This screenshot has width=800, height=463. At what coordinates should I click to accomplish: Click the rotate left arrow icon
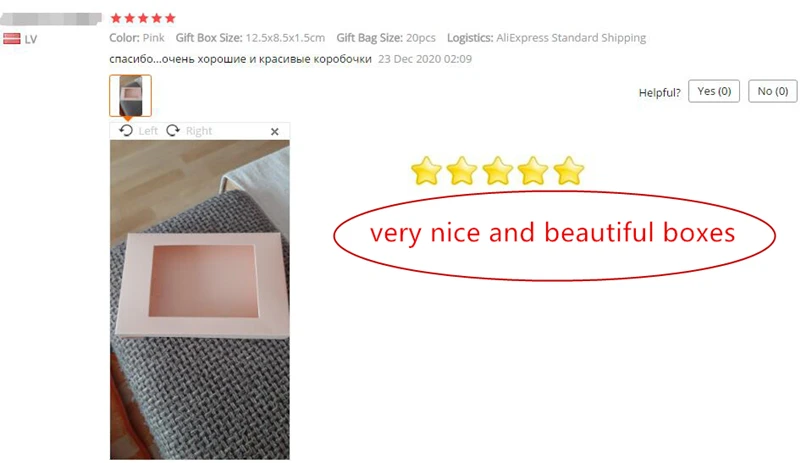pyautogui.click(x=126, y=131)
